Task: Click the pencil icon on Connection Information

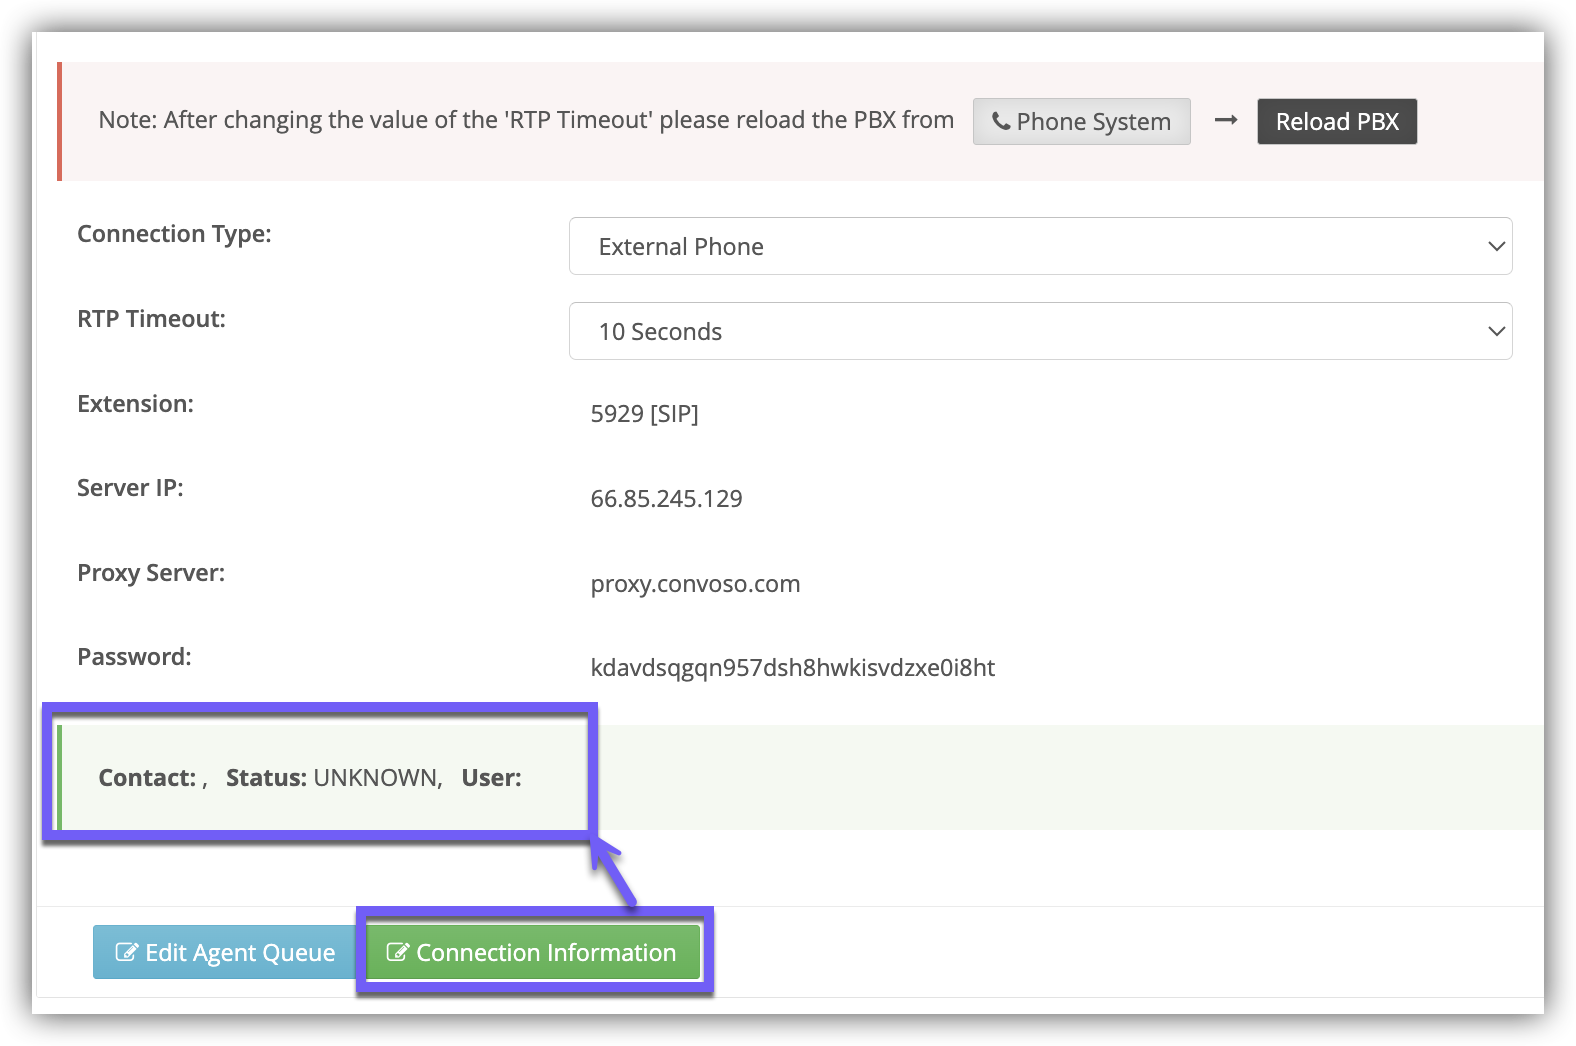Action: [x=397, y=952]
